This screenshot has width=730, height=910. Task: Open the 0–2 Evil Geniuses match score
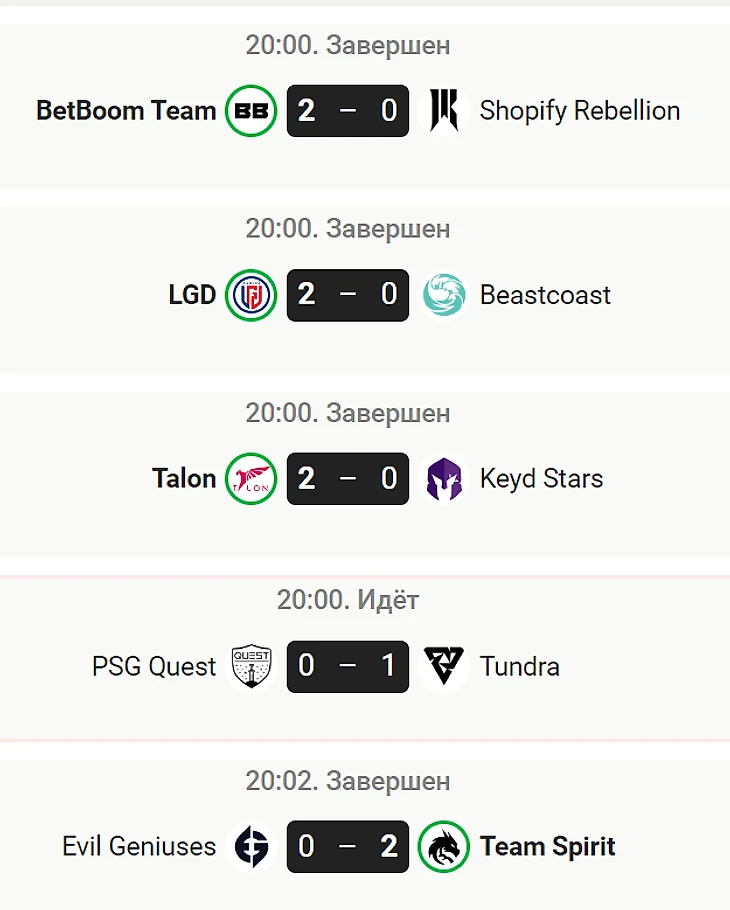[x=348, y=846]
